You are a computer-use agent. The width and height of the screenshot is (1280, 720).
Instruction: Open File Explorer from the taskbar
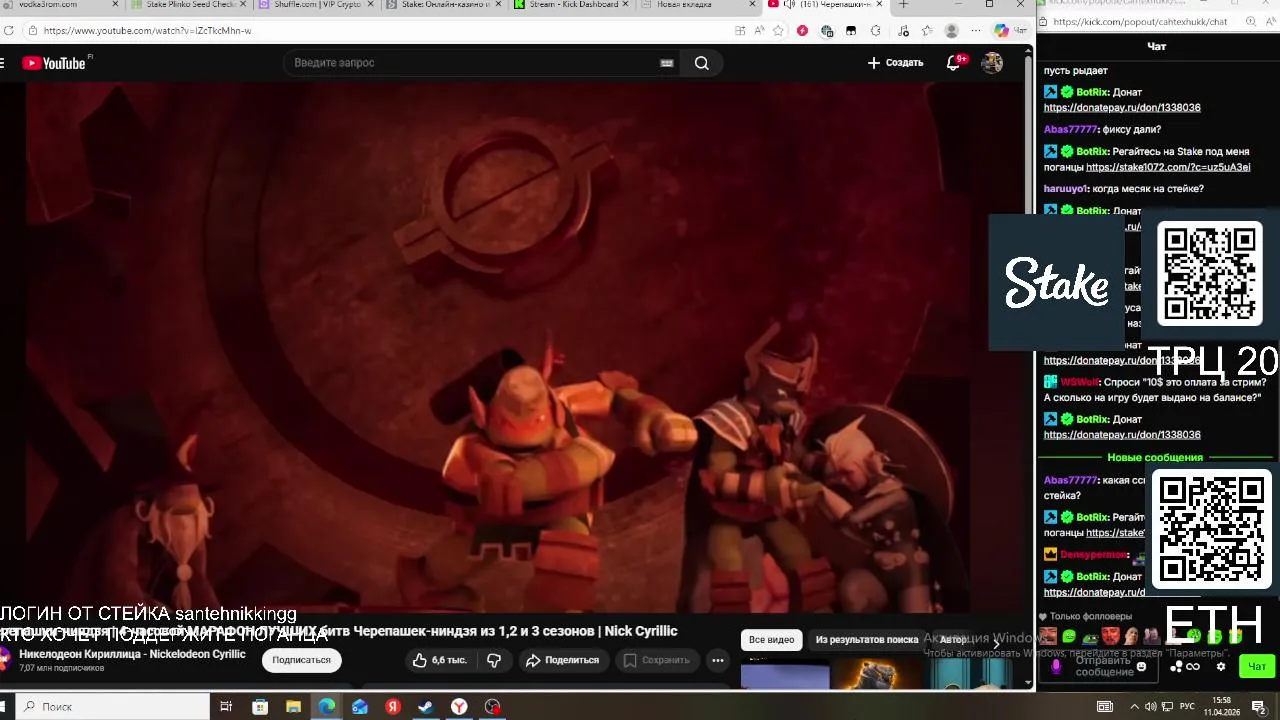pyautogui.click(x=293, y=706)
